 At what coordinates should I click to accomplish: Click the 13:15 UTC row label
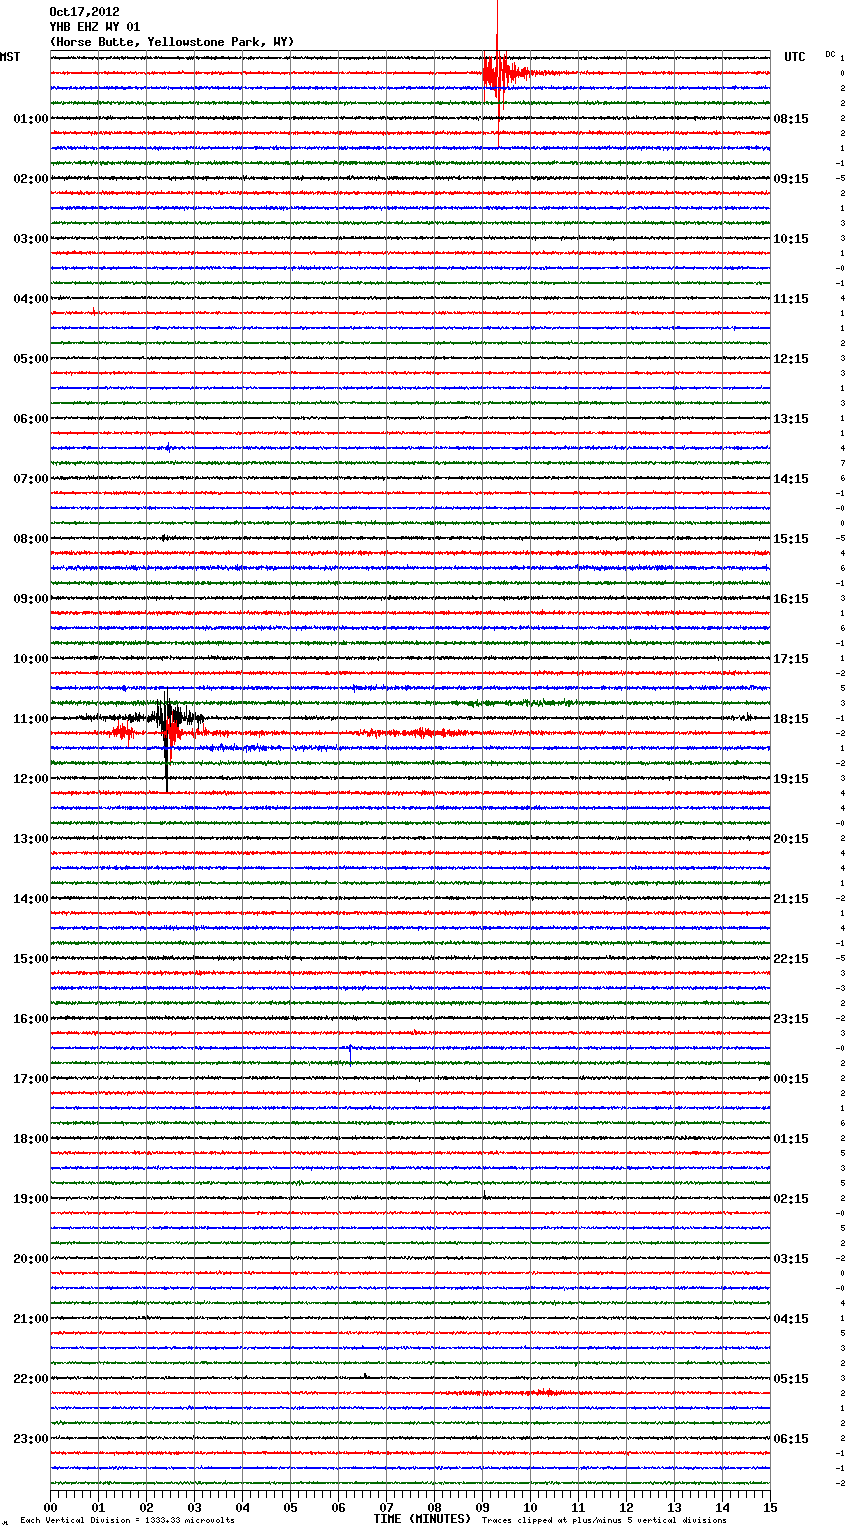[x=791, y=419]
